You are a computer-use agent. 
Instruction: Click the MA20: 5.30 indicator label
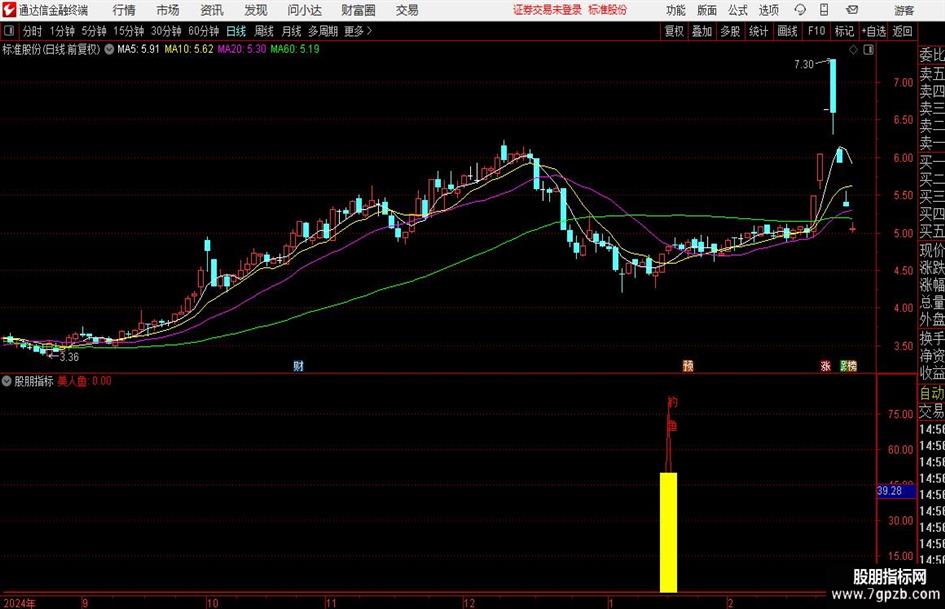pos(242,49)
